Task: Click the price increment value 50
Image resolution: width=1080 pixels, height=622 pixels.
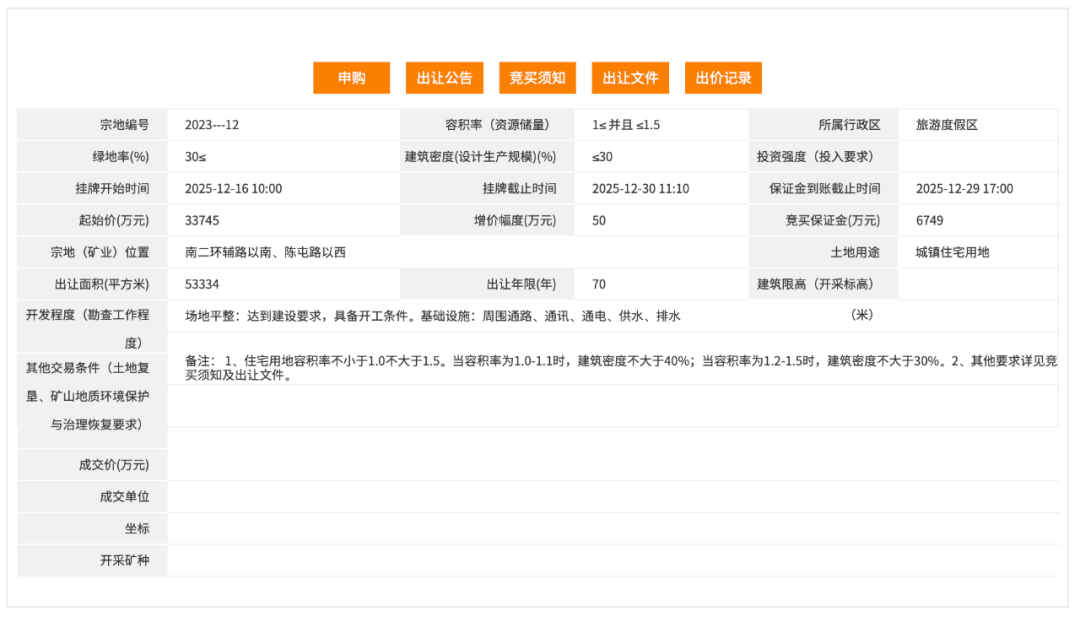Action: (x=598, y=220)
